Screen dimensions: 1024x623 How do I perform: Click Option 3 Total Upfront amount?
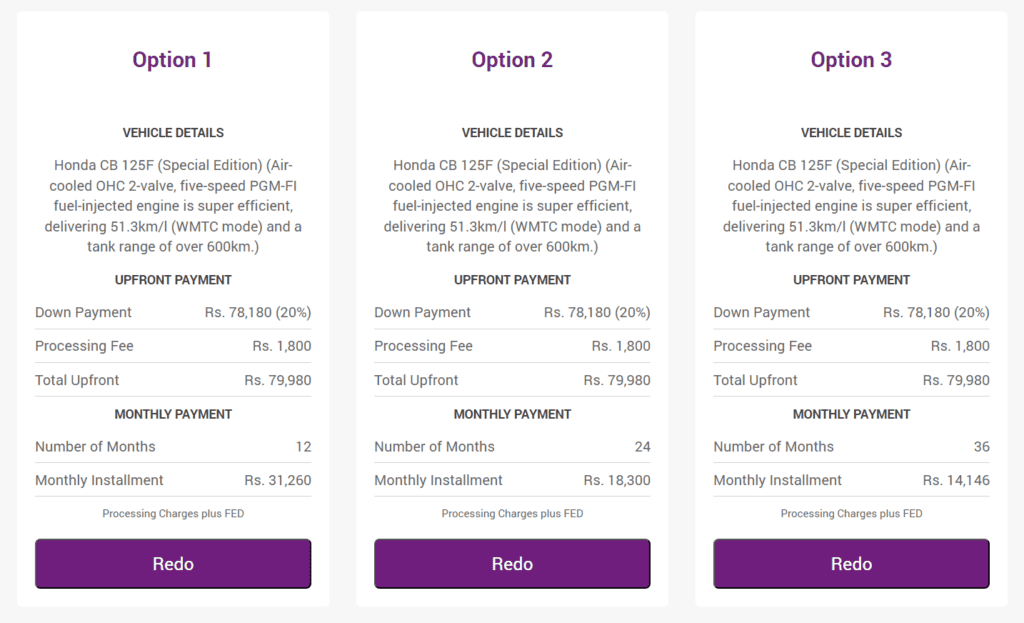[x=956, y=380]
